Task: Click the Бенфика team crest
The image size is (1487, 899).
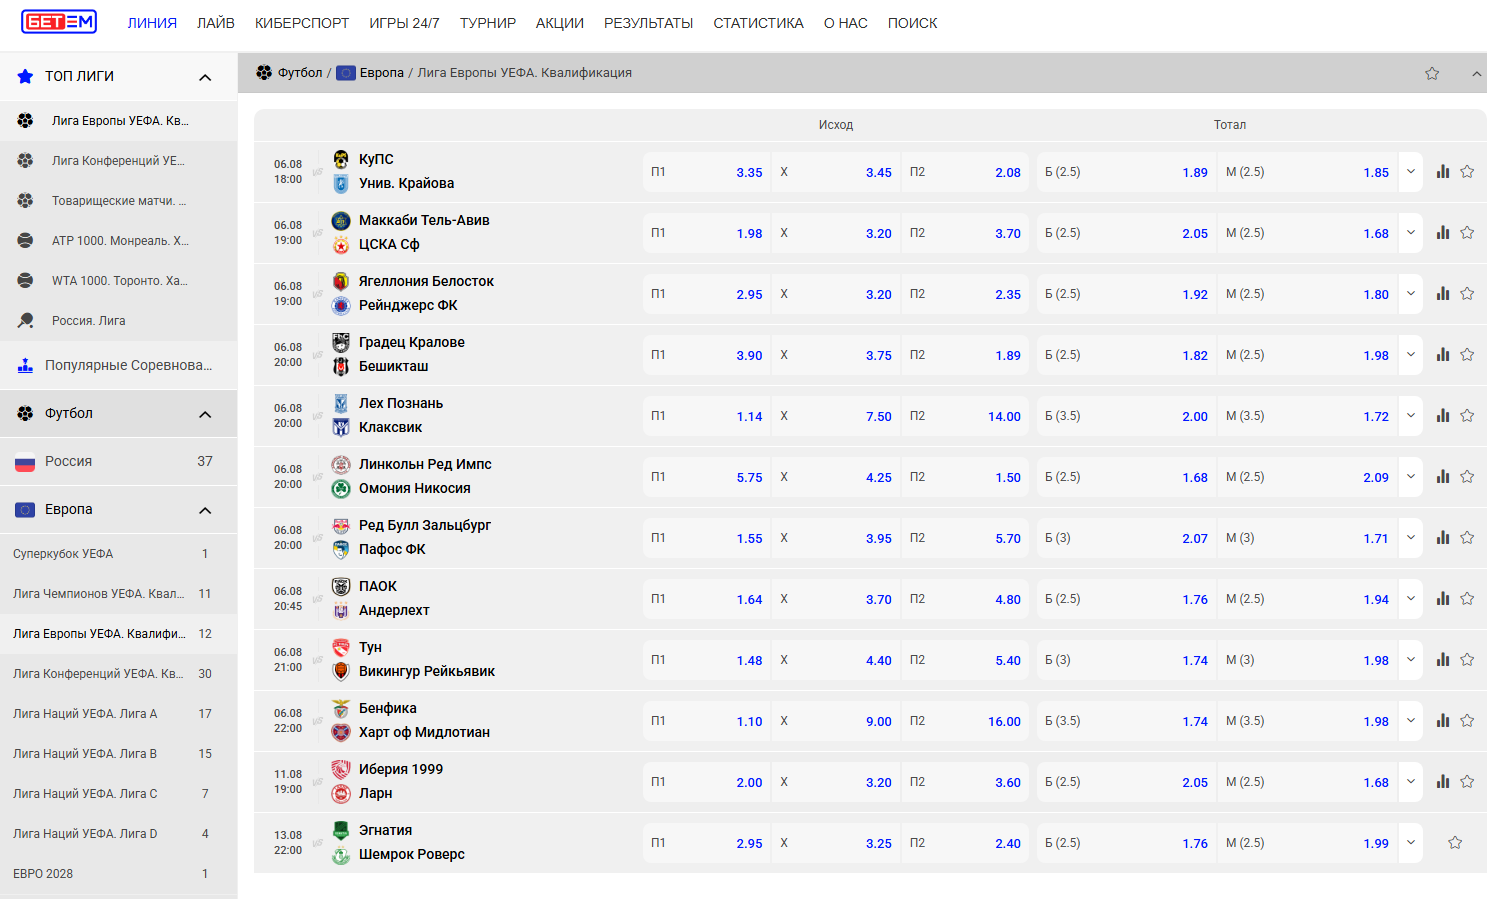Action: pyautogui.click(x=341, y=708)
